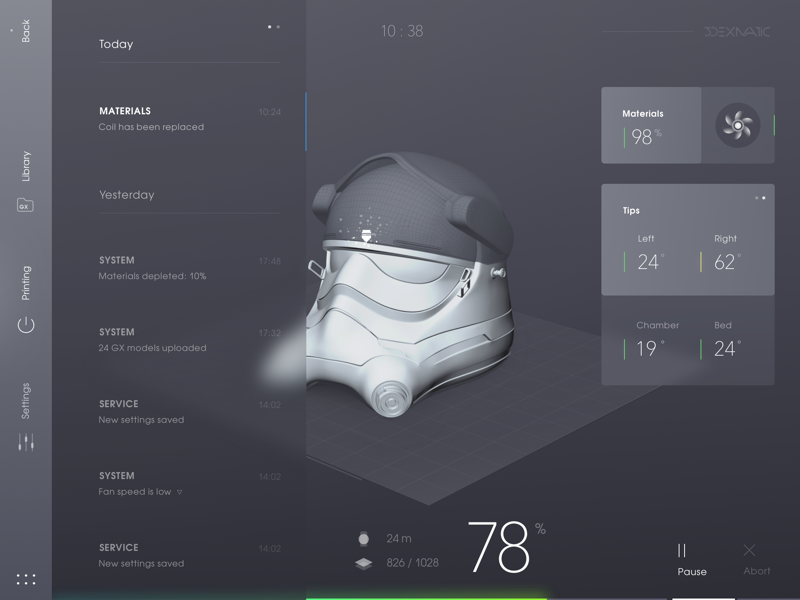Viewport: 800px width, 600px height.
Task: Abort the print with the X button
Action: pos(752,552)
